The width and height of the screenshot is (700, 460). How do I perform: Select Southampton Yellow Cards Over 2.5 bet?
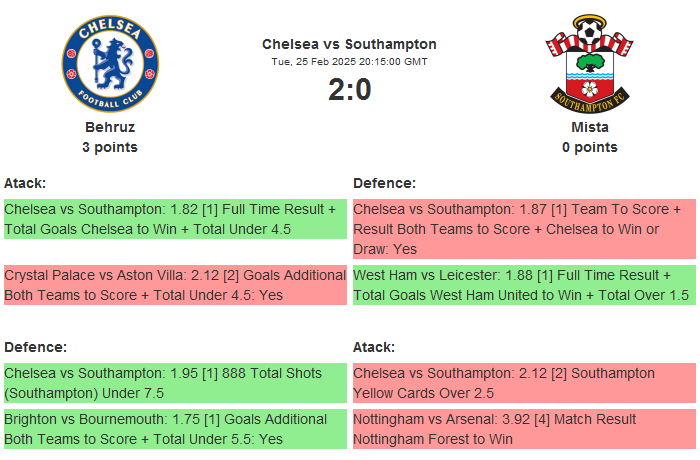[524, 383]
